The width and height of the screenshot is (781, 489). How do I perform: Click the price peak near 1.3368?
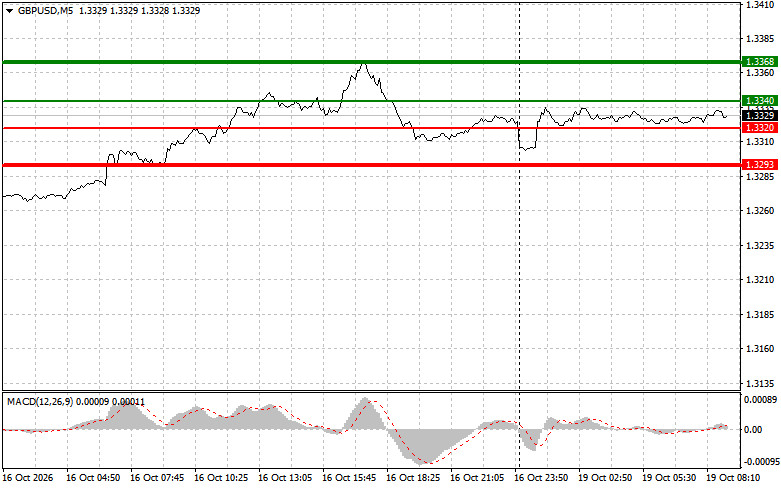pos(365,65)
